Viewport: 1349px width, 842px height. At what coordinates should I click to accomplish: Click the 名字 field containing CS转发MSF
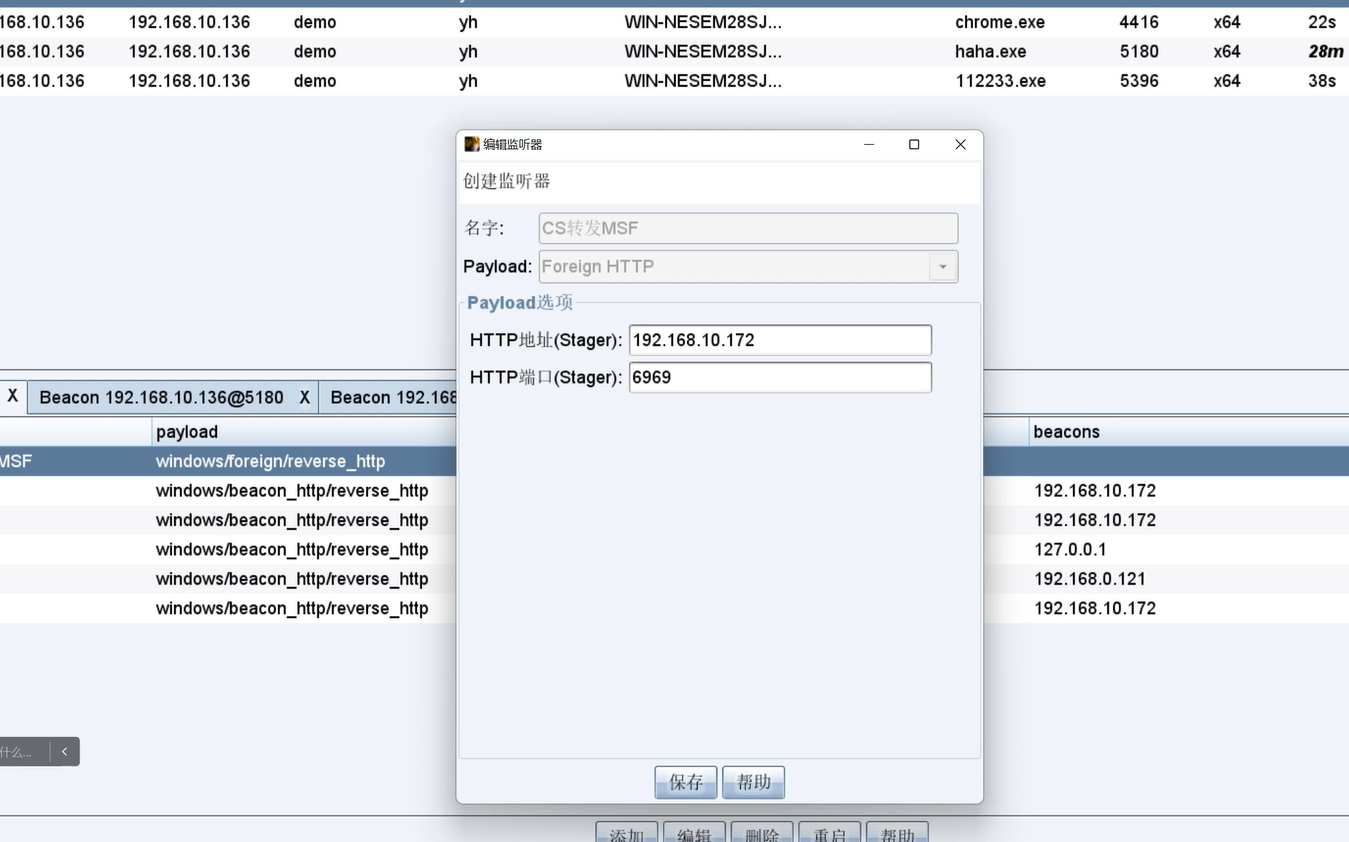pyautogui.click(x=748, y=228)
